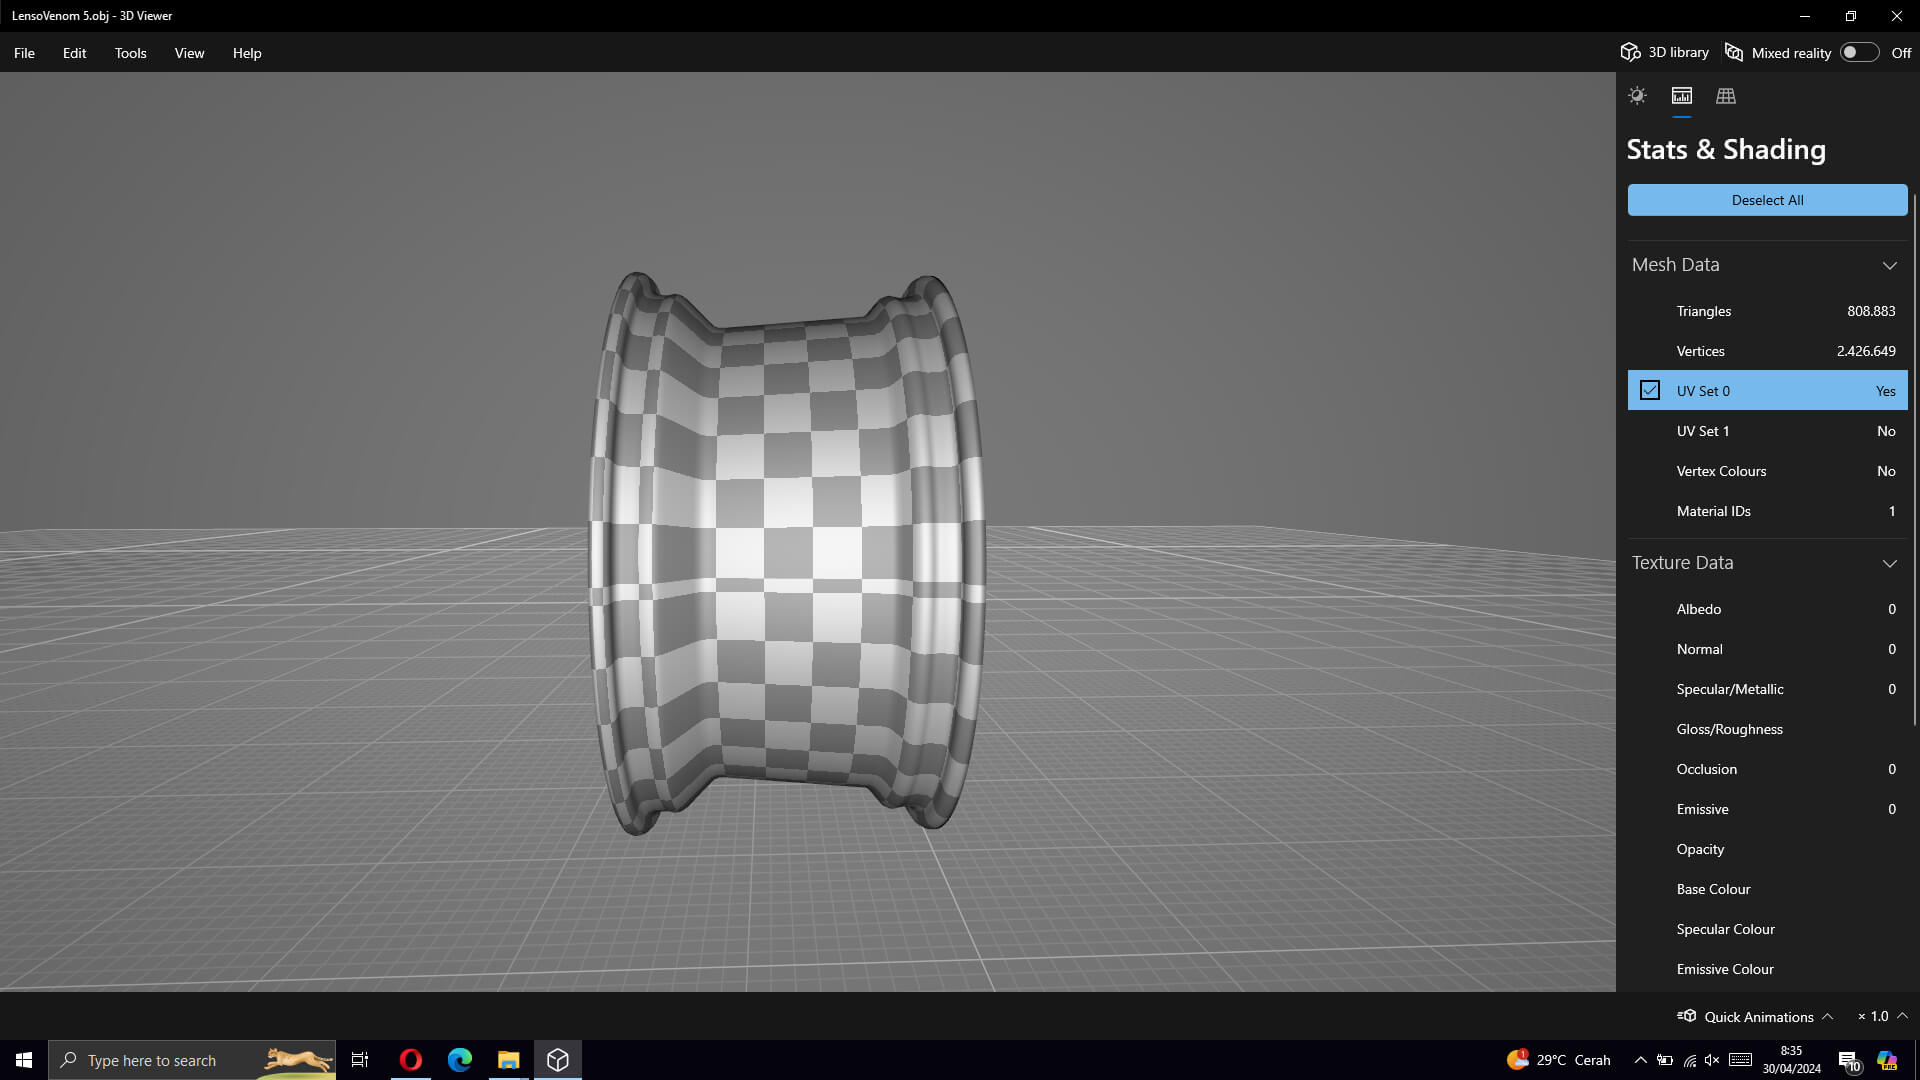Click 3D Viewer cube taskbar icon

[558, 1060]
